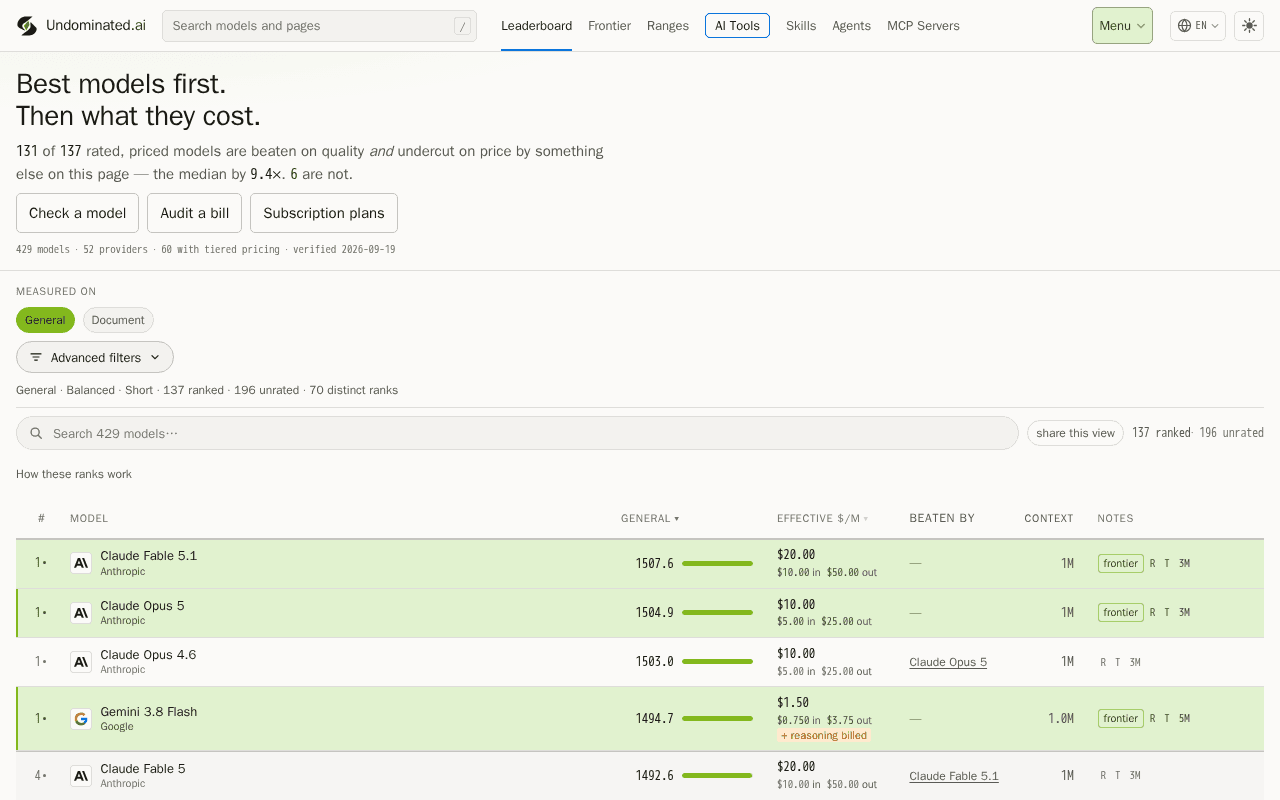The height and width of the screenshot is (800, 1280).
Task: Open the Claude Opus 4.6 model name
Action: pyautogui.click(x=148, y=655)
